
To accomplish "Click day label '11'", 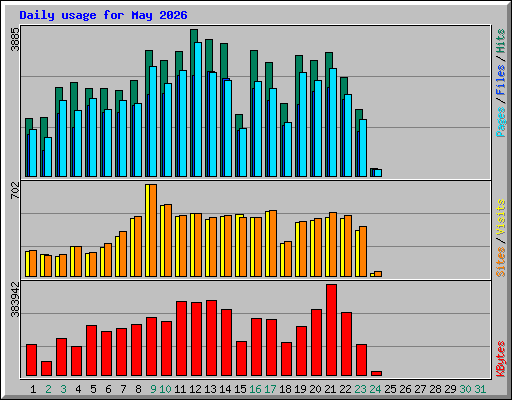I will tap(180, 389).
